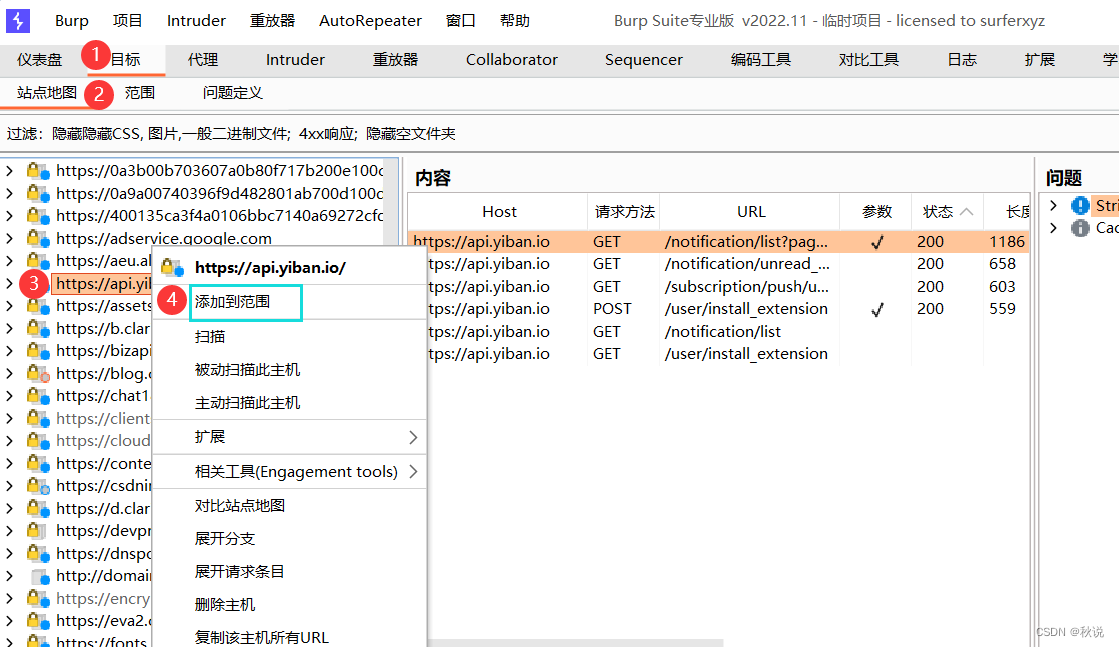
Task: Click the lock icon beside https://400135ca3f4a host
Action: (37, 215)
